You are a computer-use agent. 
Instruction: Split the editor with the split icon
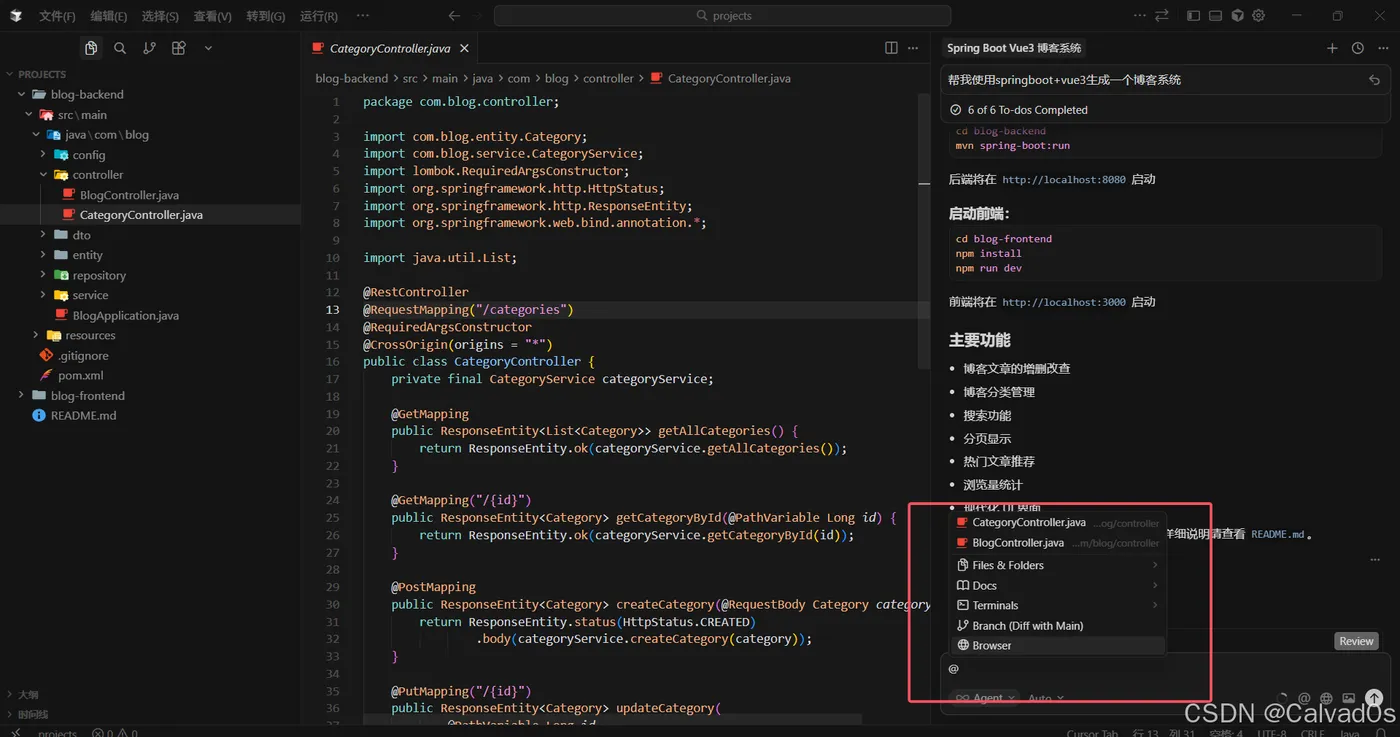click(x=891, y=48)
